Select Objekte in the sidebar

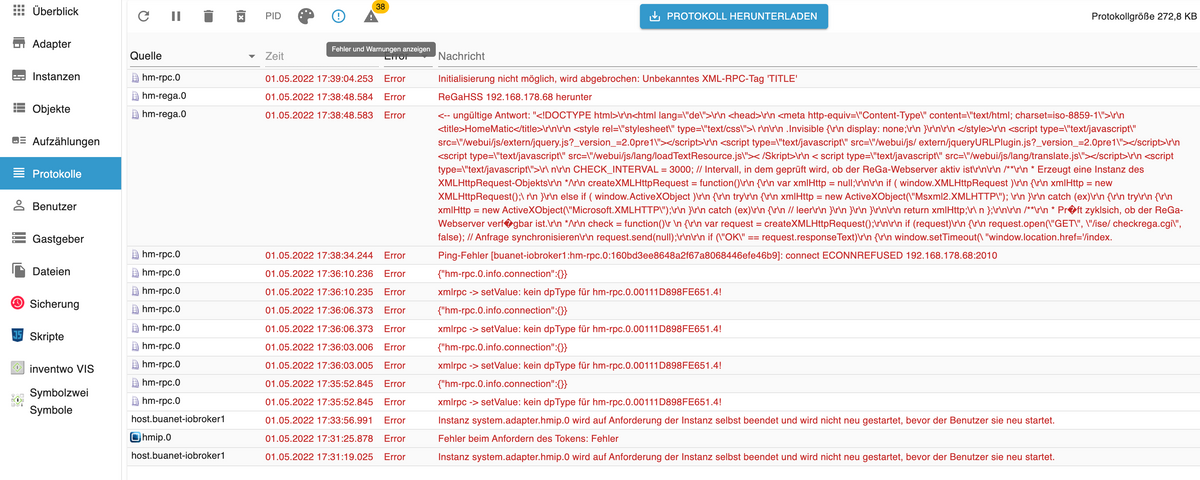(51, 108)
